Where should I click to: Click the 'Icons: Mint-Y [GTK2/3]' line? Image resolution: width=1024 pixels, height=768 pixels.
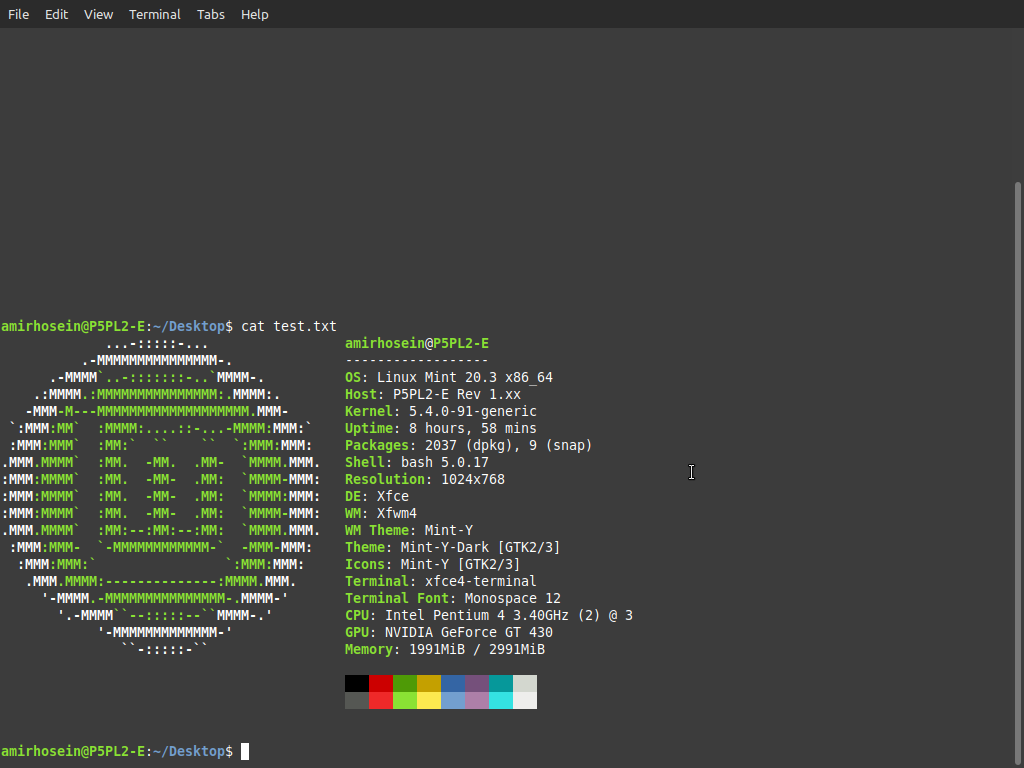click(432, 564)
